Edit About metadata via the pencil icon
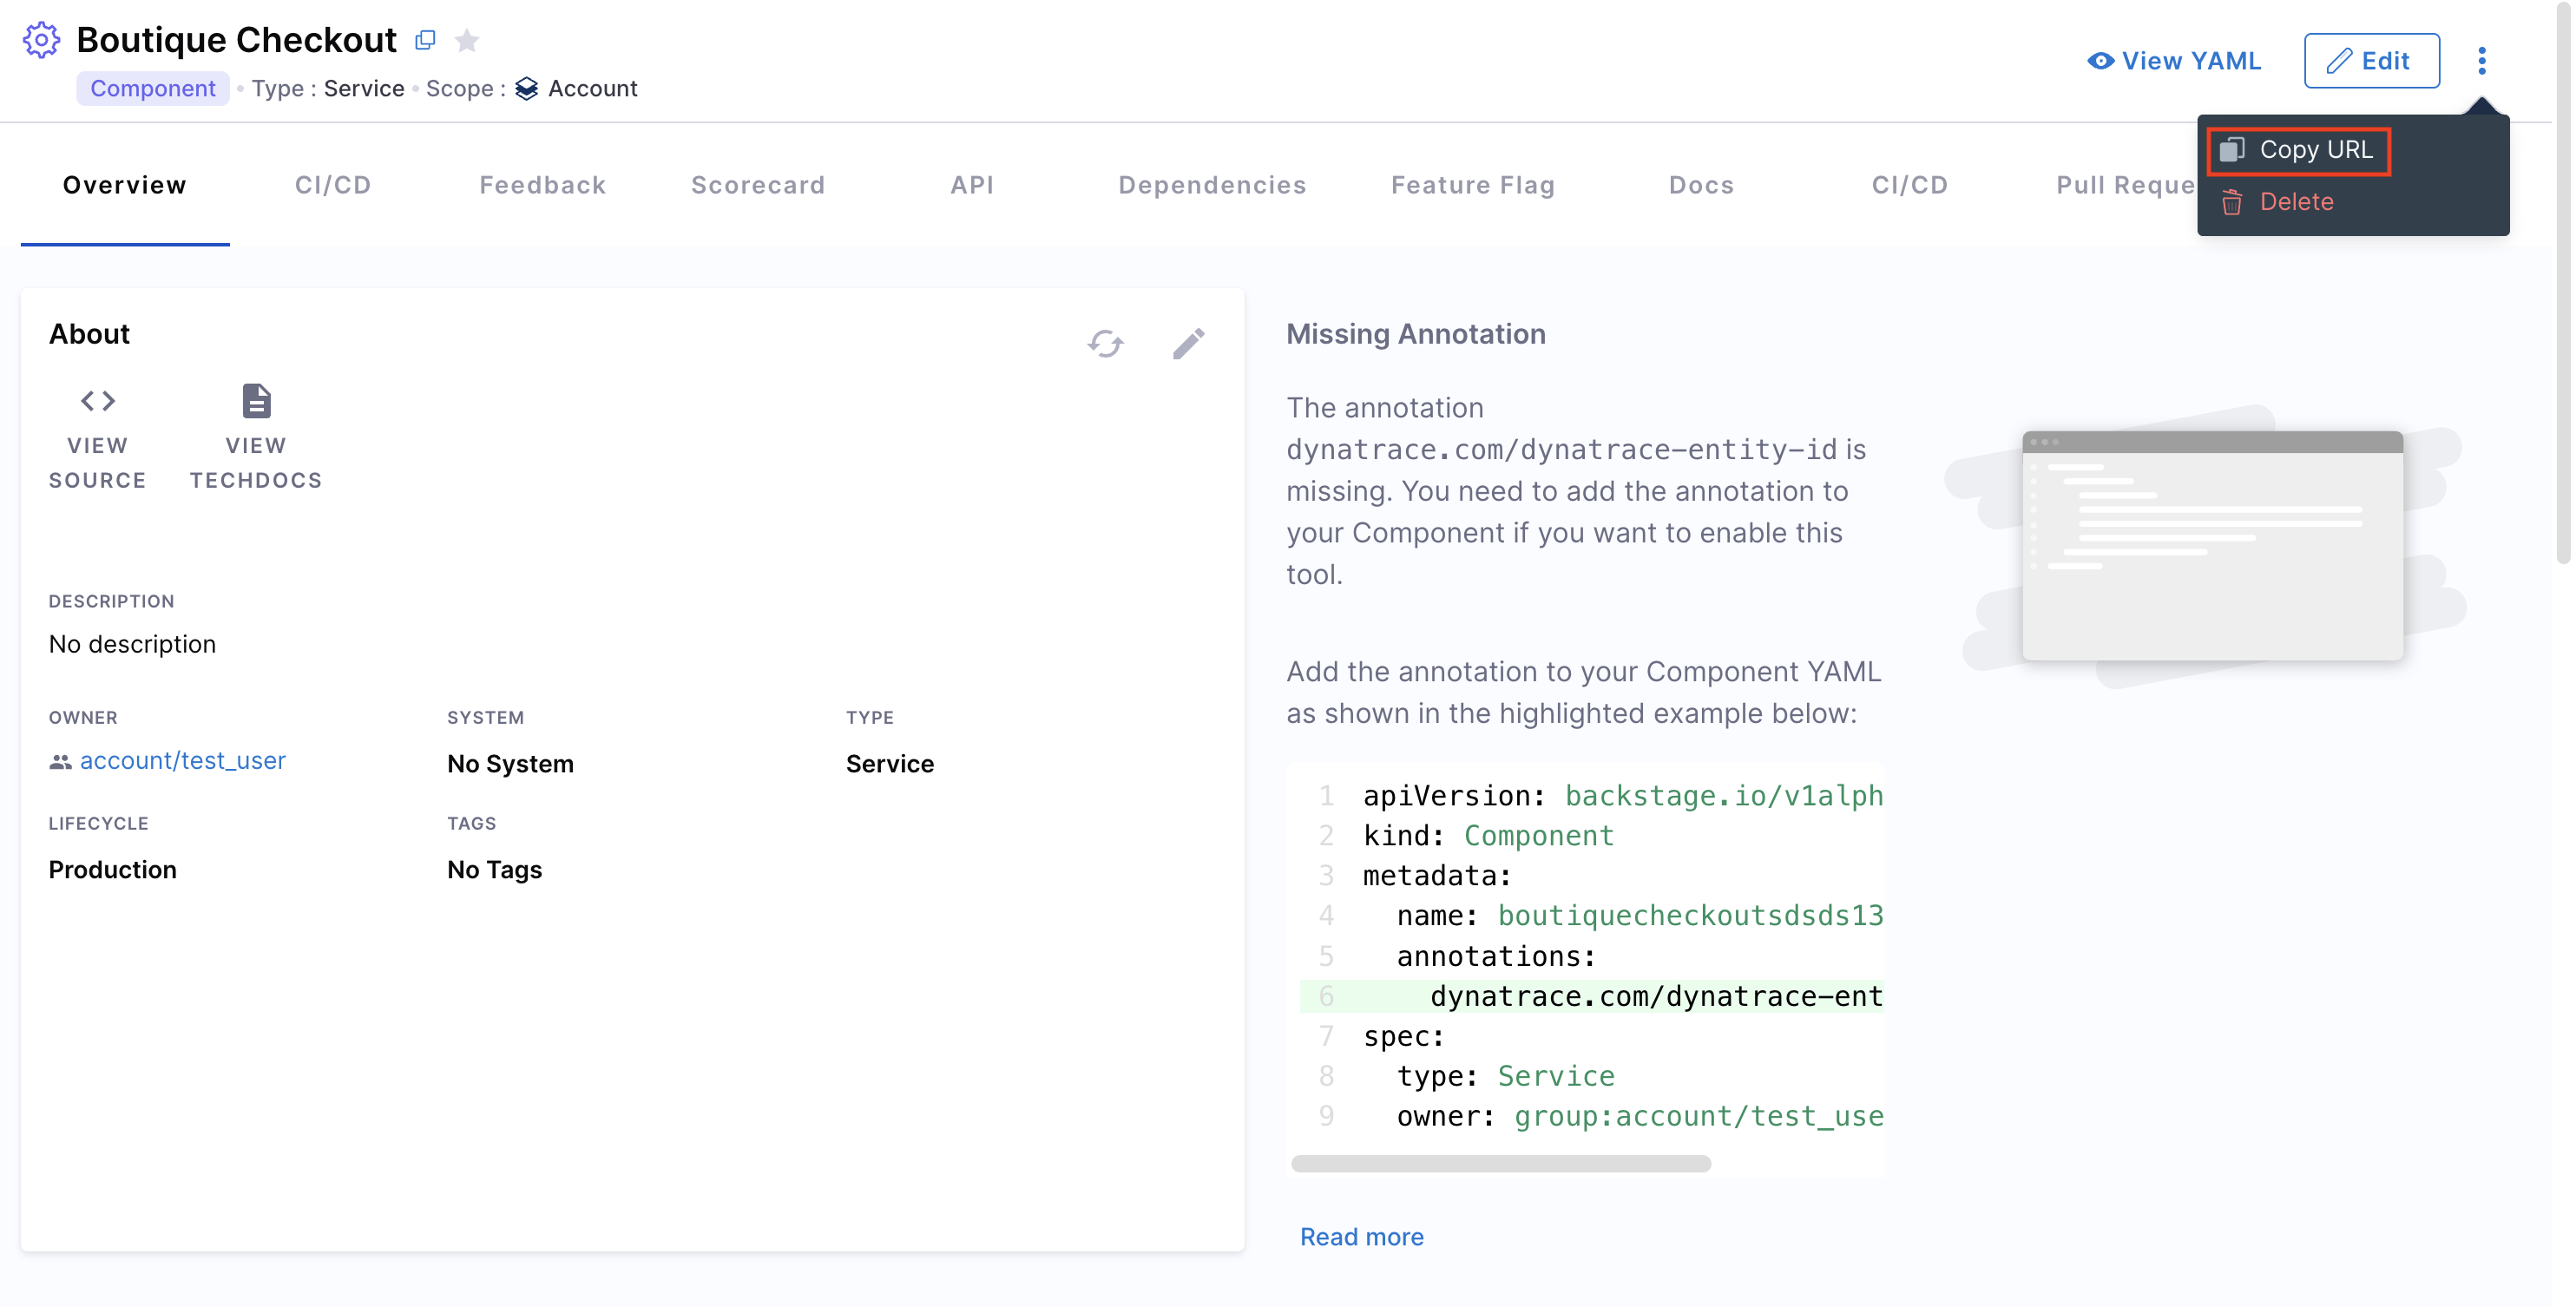This screenshot has width=2576, height=1307. tap(1188, 343)
